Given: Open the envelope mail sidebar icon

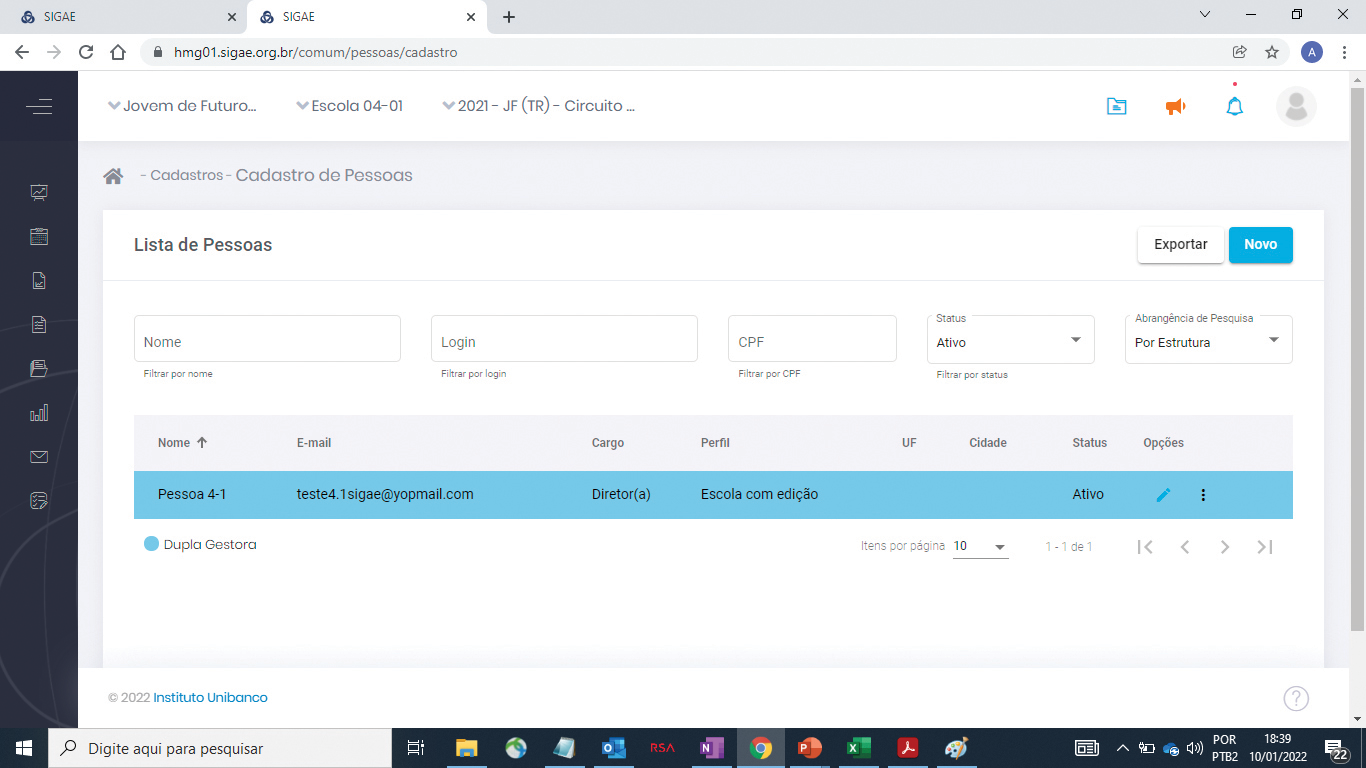Looking at the screenshot, I should (39, 457).
